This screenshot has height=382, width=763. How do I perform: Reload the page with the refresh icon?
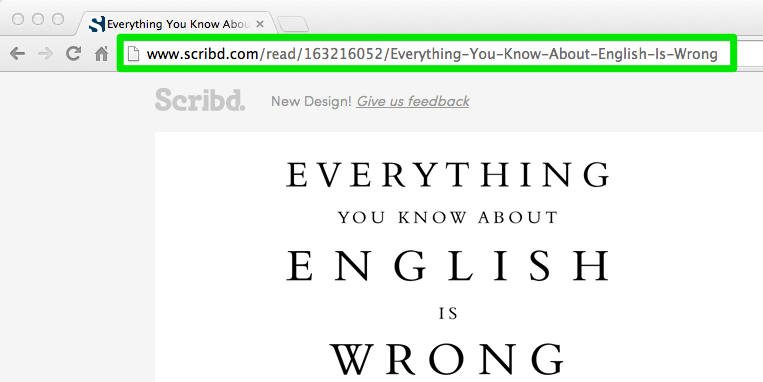pos(73,53)
